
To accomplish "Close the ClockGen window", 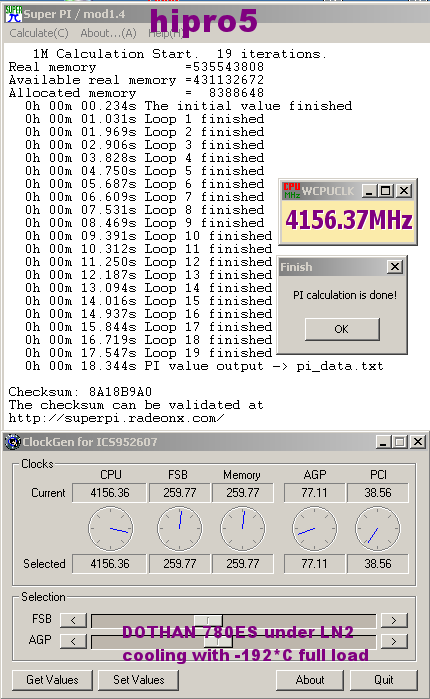I will [x=418, y=442].
